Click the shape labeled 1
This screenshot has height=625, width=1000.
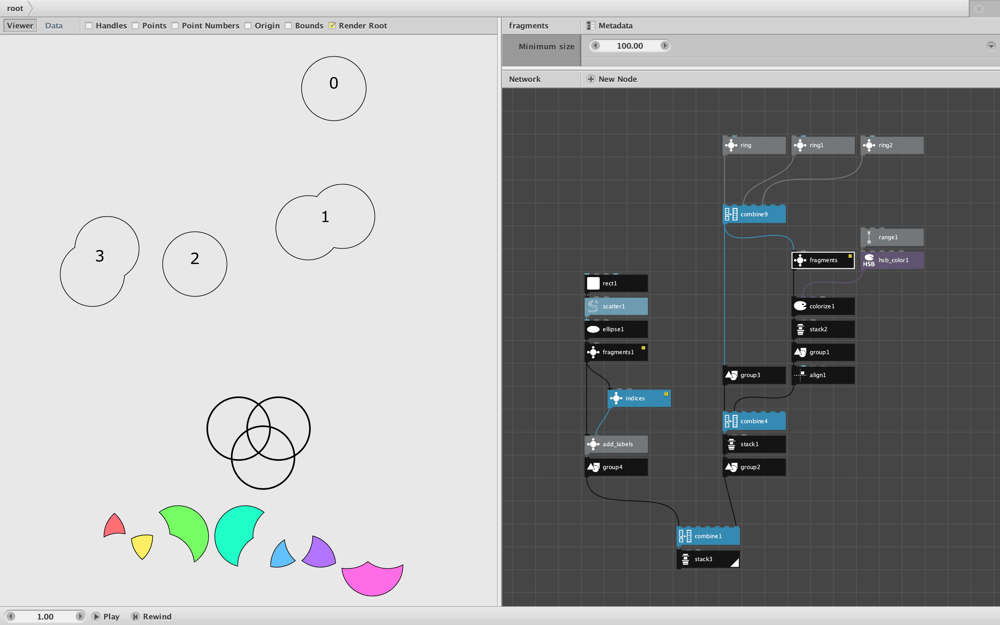[x=325, y=222]
